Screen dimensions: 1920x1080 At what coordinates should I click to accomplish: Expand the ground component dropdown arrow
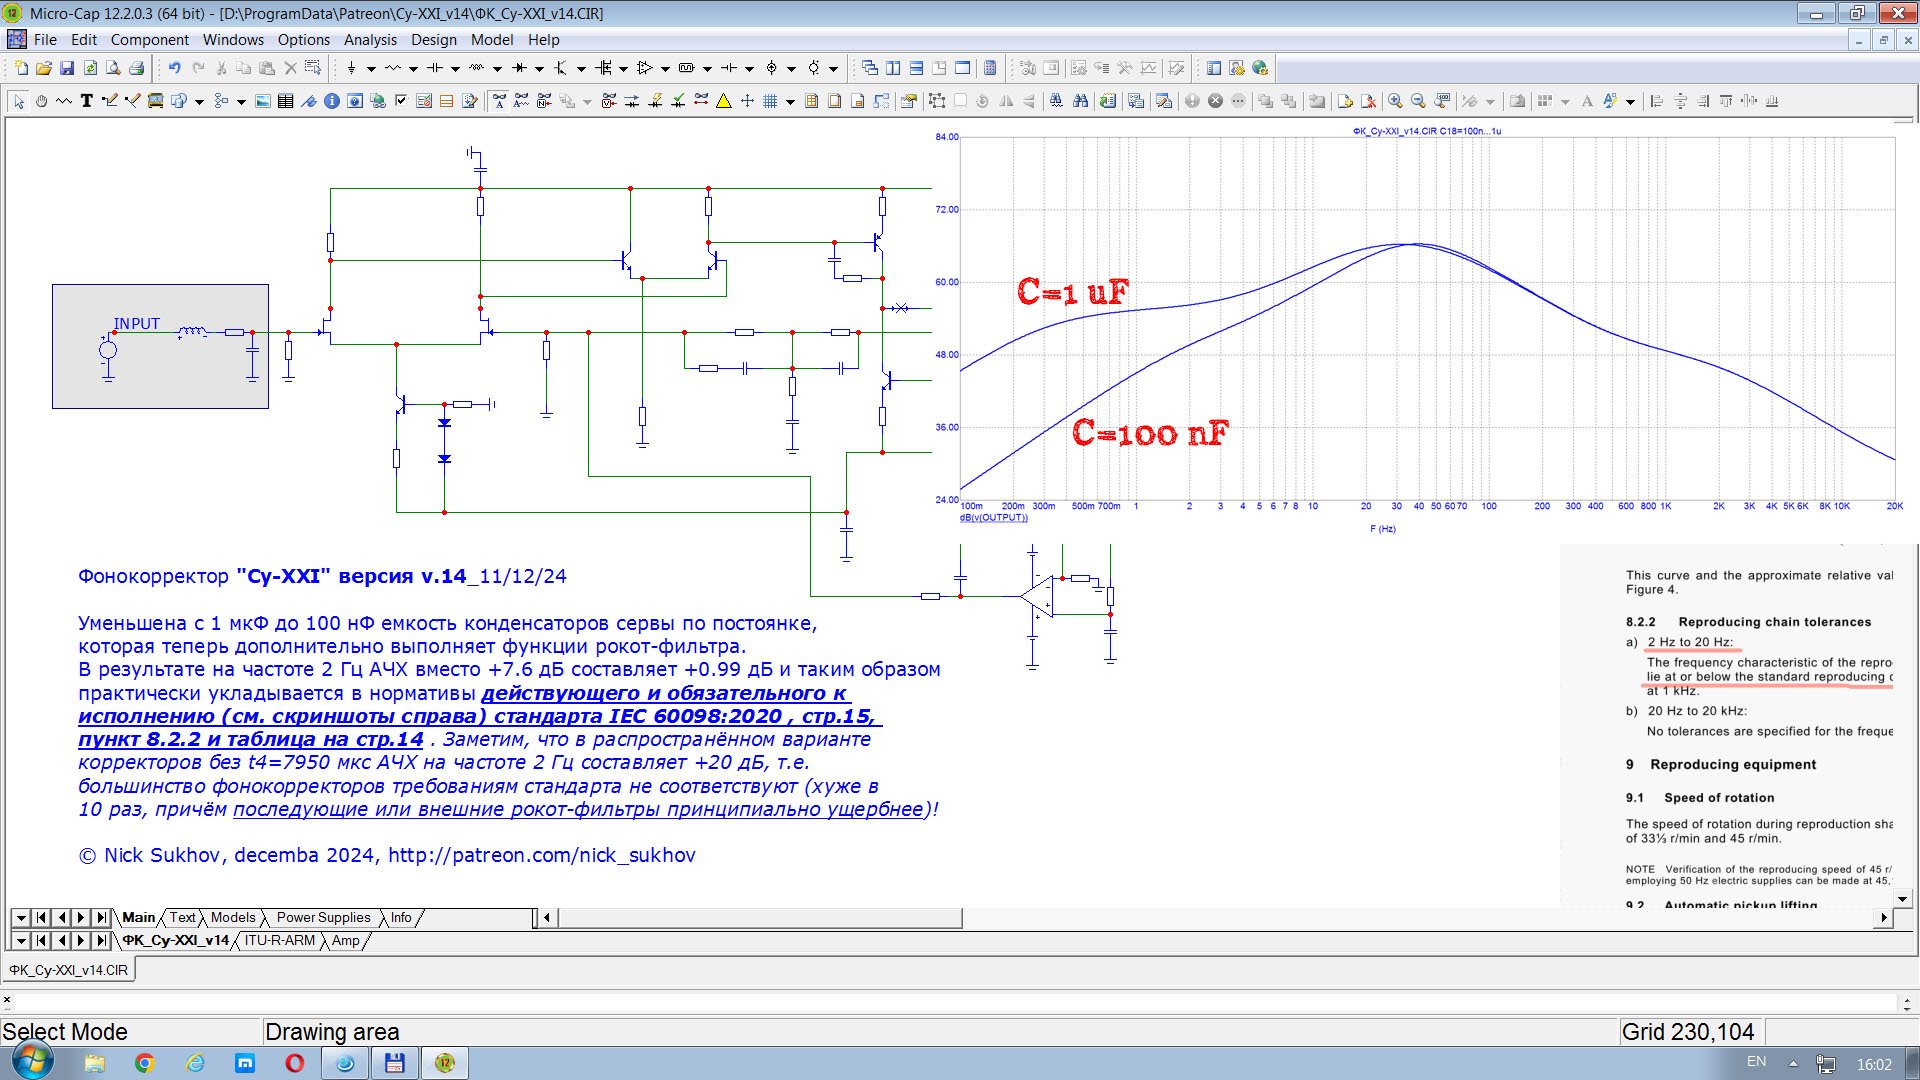[371, 69]
